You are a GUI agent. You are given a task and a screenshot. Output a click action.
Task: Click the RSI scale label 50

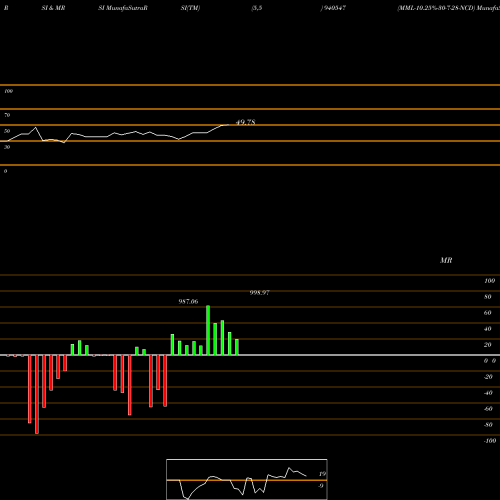[x=7, y=131]
